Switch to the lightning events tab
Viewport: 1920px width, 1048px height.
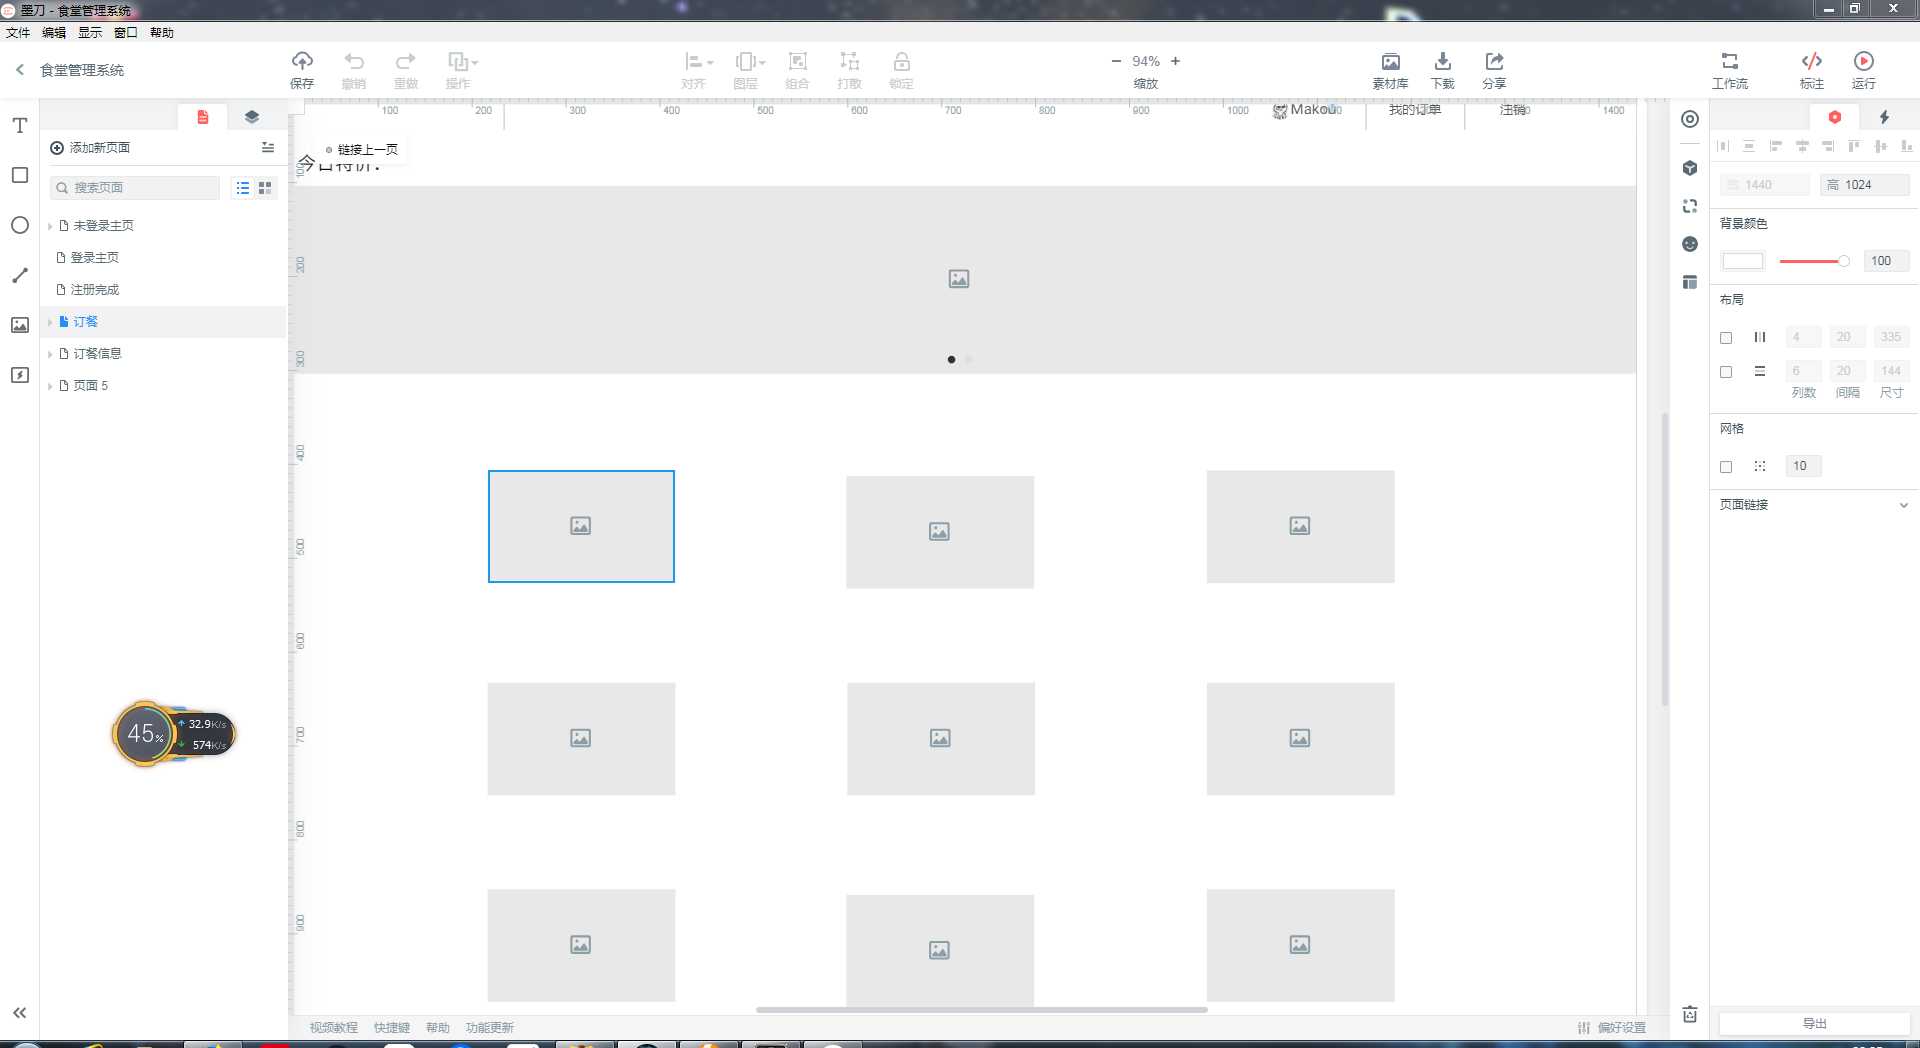point(1884,117)
